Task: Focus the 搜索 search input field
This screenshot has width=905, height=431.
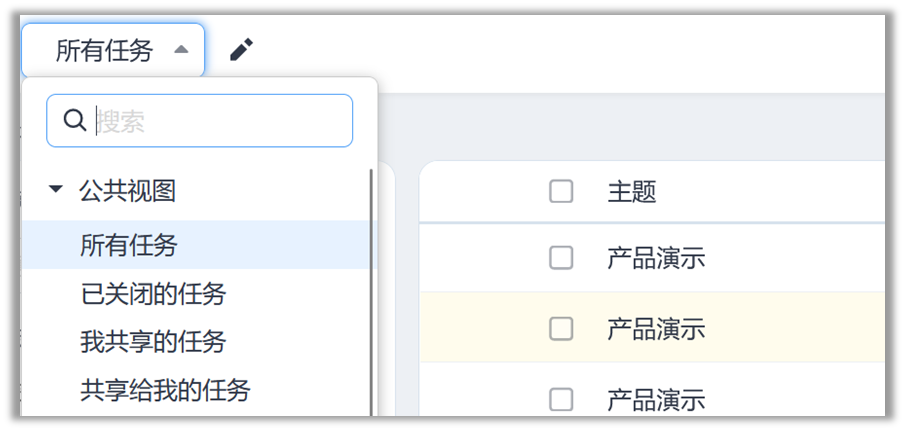Action: pyautogui.click(x=220, y=121)
